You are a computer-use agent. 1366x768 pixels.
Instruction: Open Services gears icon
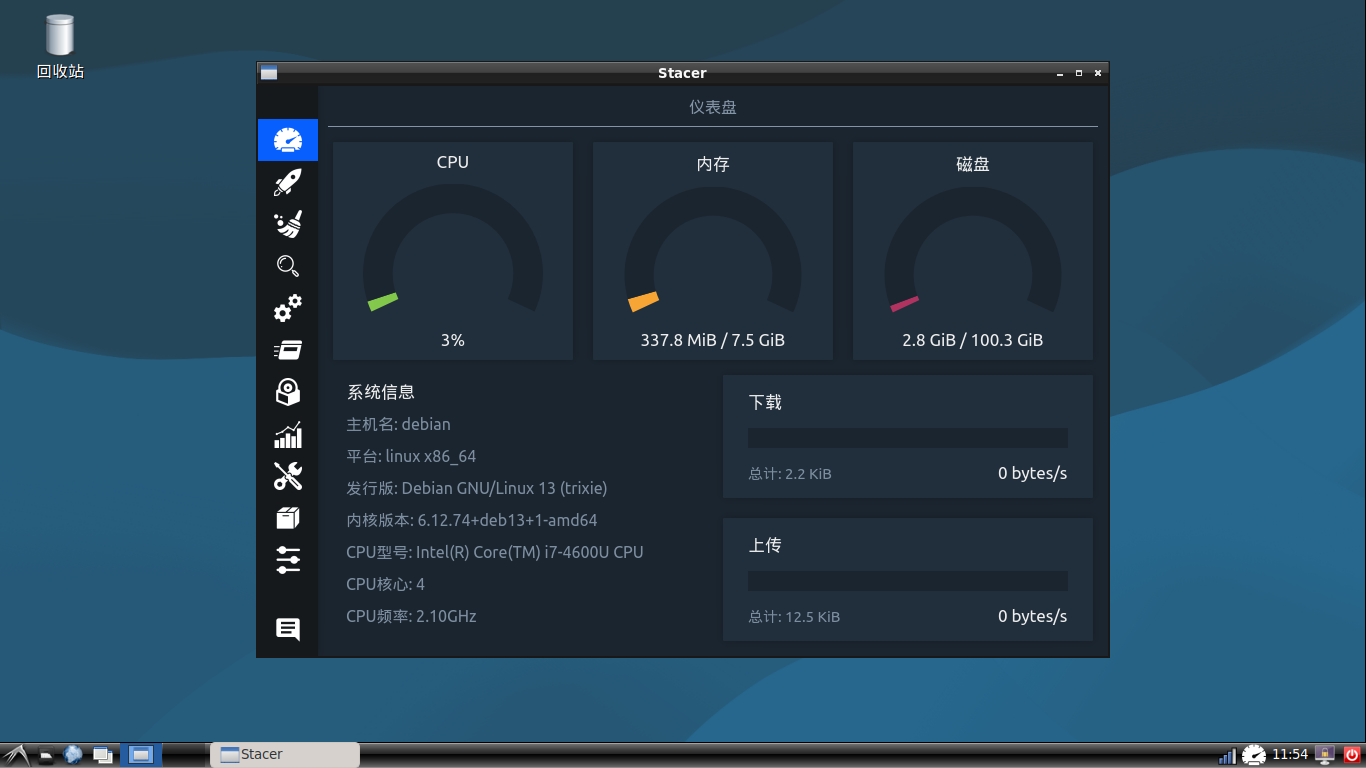click(288, 308)
